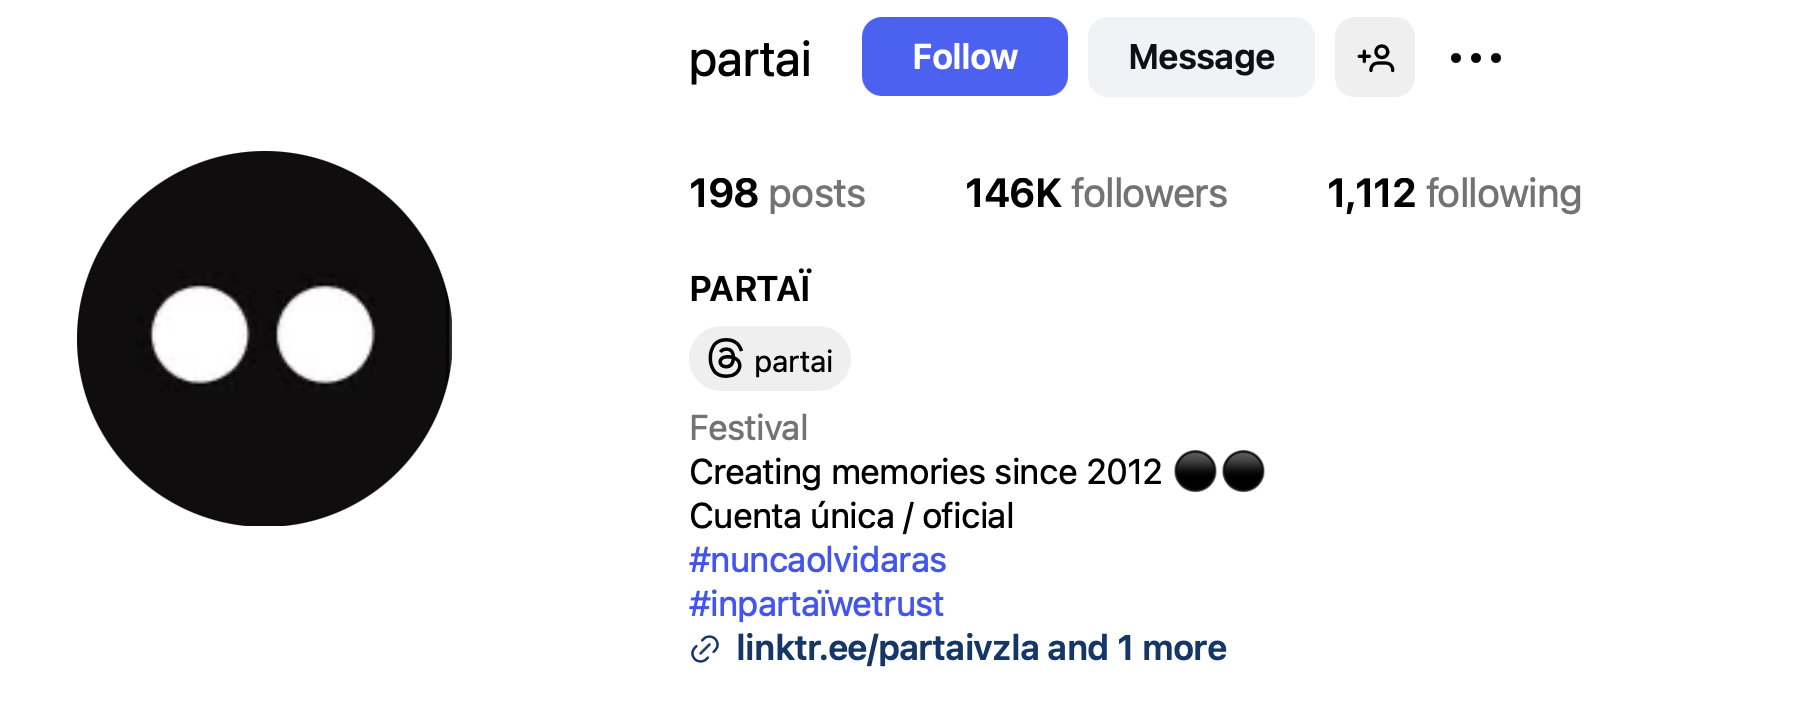Click the PARTAÏ display name

(750, 289)
